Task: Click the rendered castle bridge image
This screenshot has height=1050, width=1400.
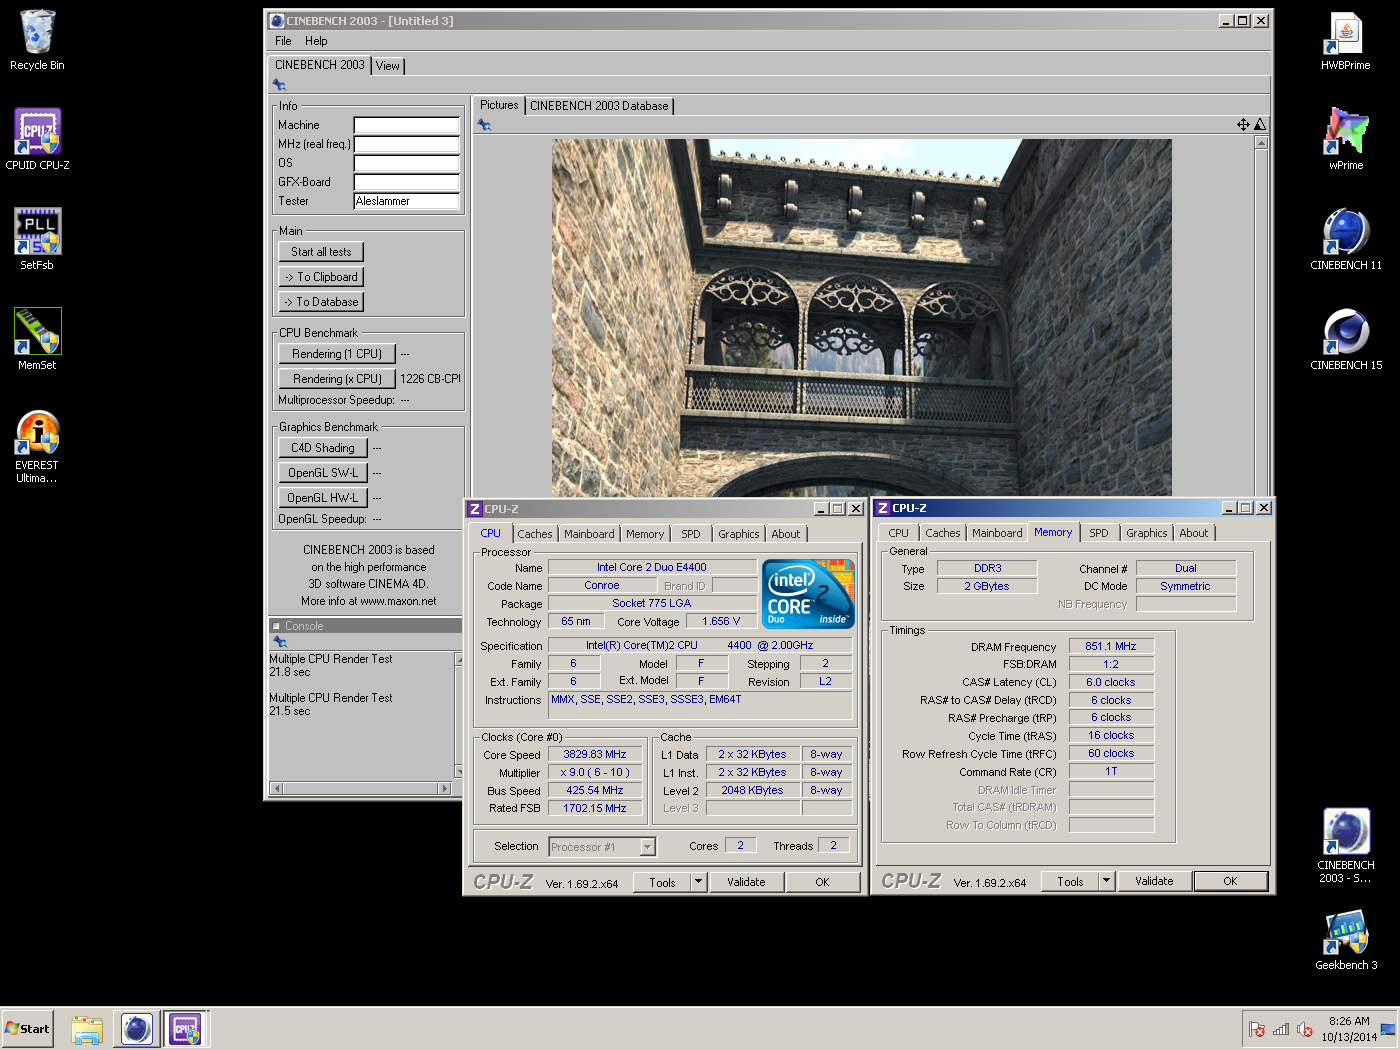Action: point(861,318)
